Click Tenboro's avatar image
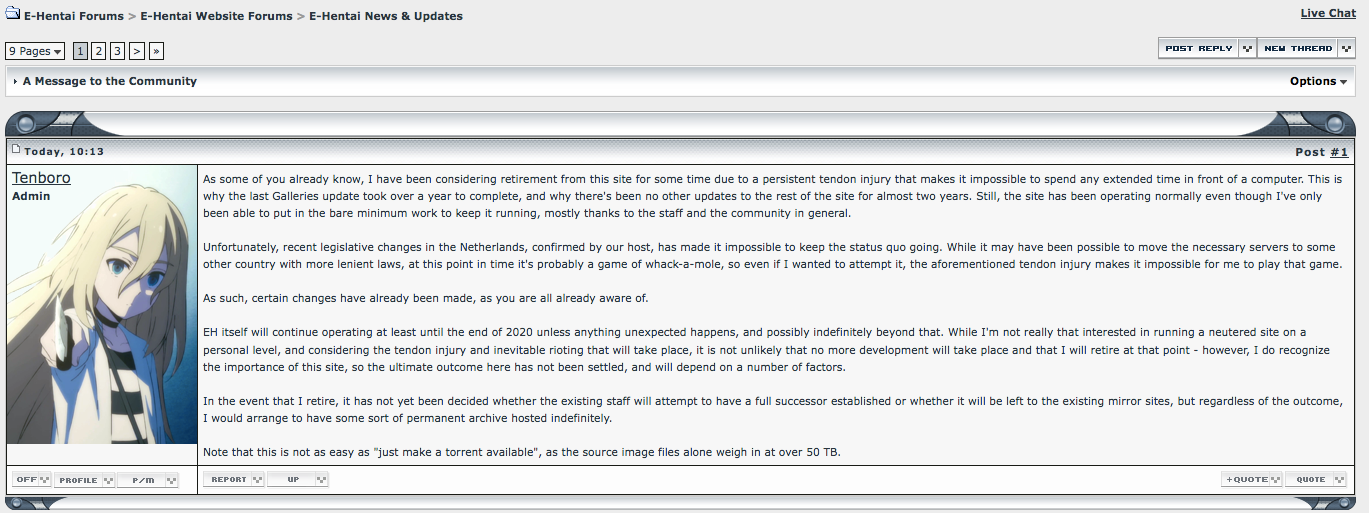The width and height of the screenshot is (1369, 513). click(x=102, y=305)
